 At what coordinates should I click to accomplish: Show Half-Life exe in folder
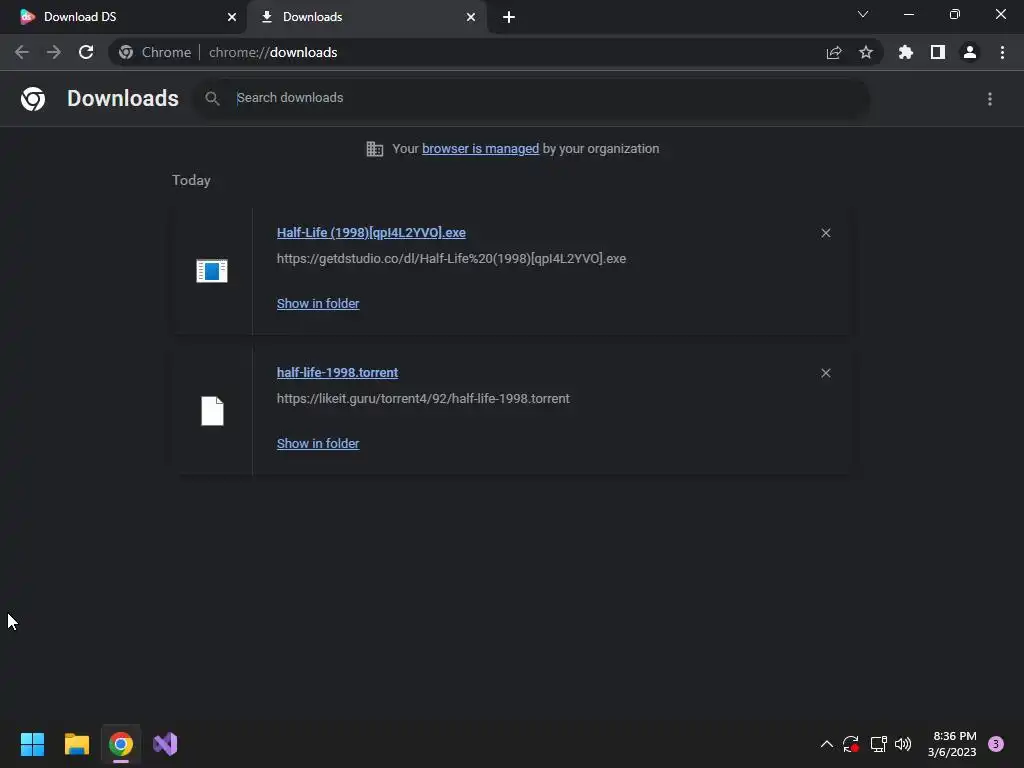[318, 304]
